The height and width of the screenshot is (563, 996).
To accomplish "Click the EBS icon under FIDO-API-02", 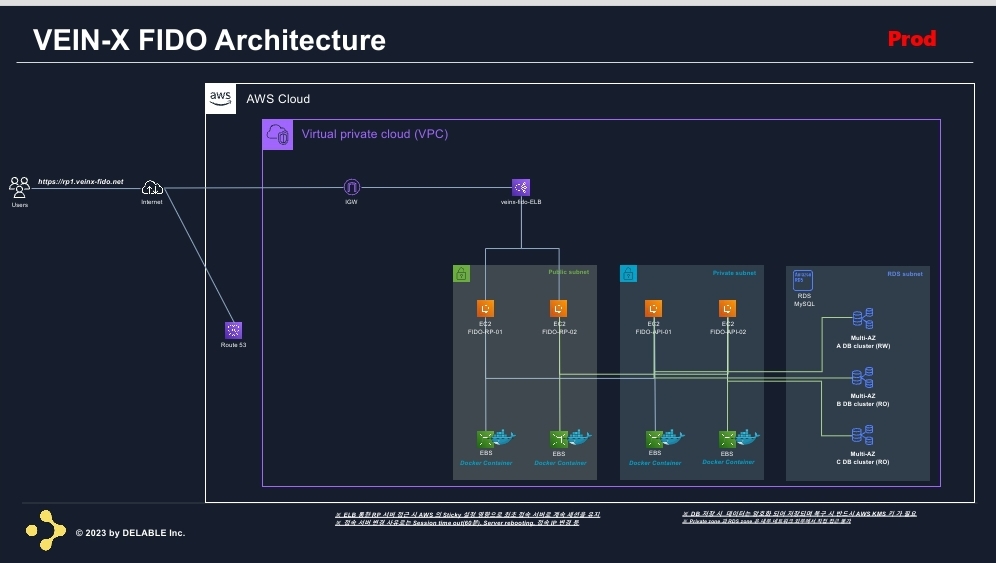I will [727, 439].
